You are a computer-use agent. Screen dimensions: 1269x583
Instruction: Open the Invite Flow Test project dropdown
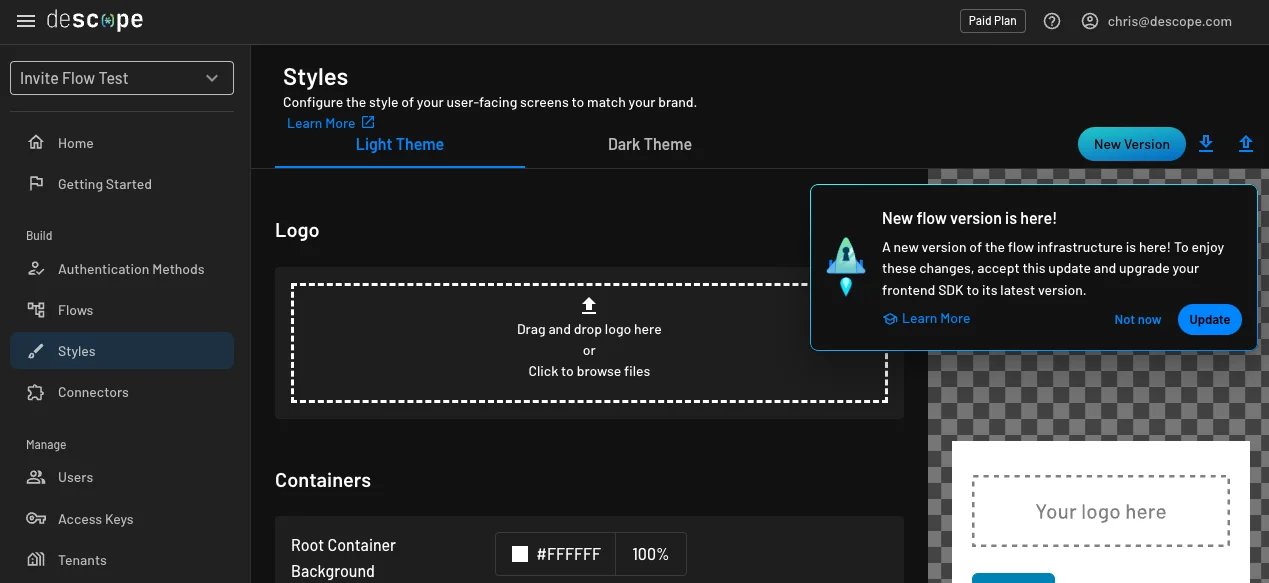(x=122, y=78)
